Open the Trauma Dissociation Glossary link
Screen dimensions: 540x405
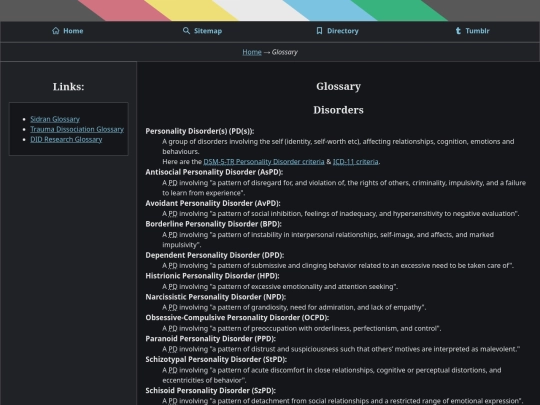77,129
